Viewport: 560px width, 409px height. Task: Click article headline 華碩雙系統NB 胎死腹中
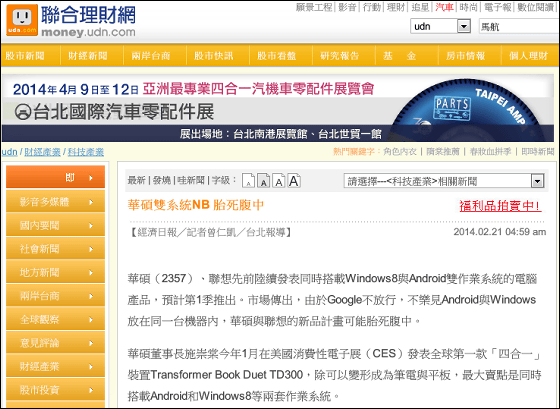tap(196, 205)
